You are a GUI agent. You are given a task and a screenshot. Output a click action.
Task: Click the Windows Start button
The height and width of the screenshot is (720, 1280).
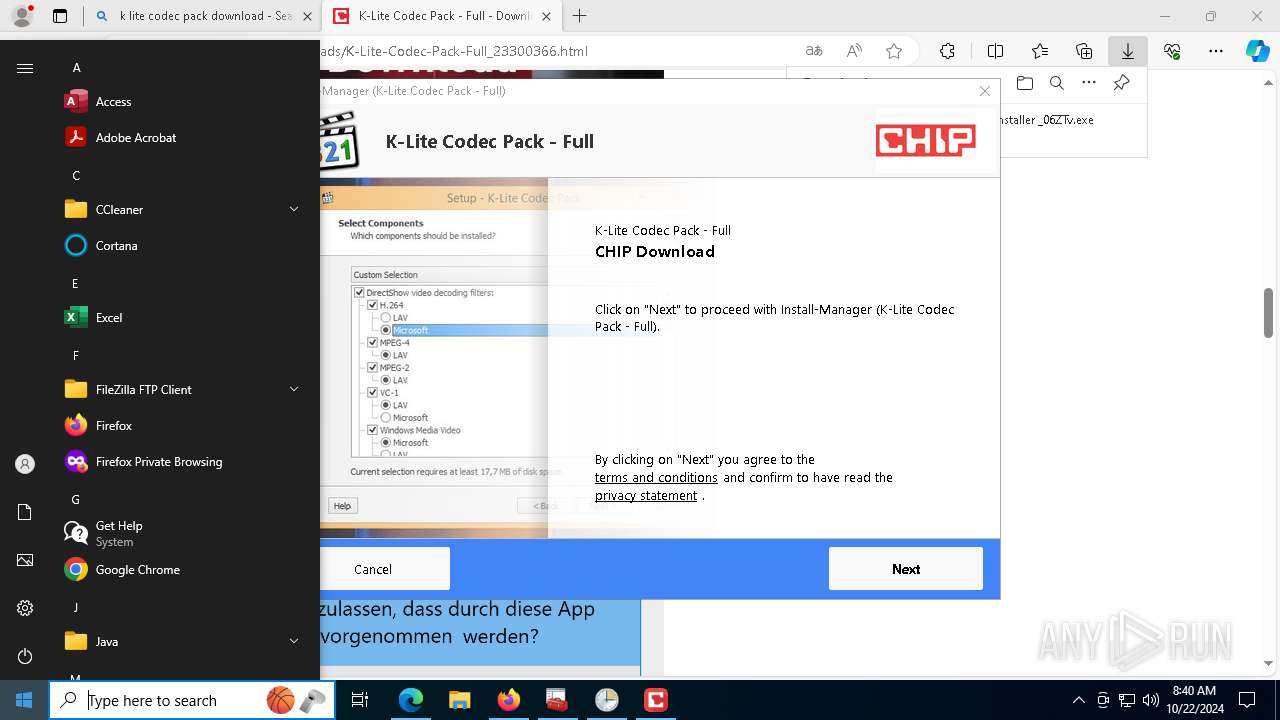[x=24, y=700]
